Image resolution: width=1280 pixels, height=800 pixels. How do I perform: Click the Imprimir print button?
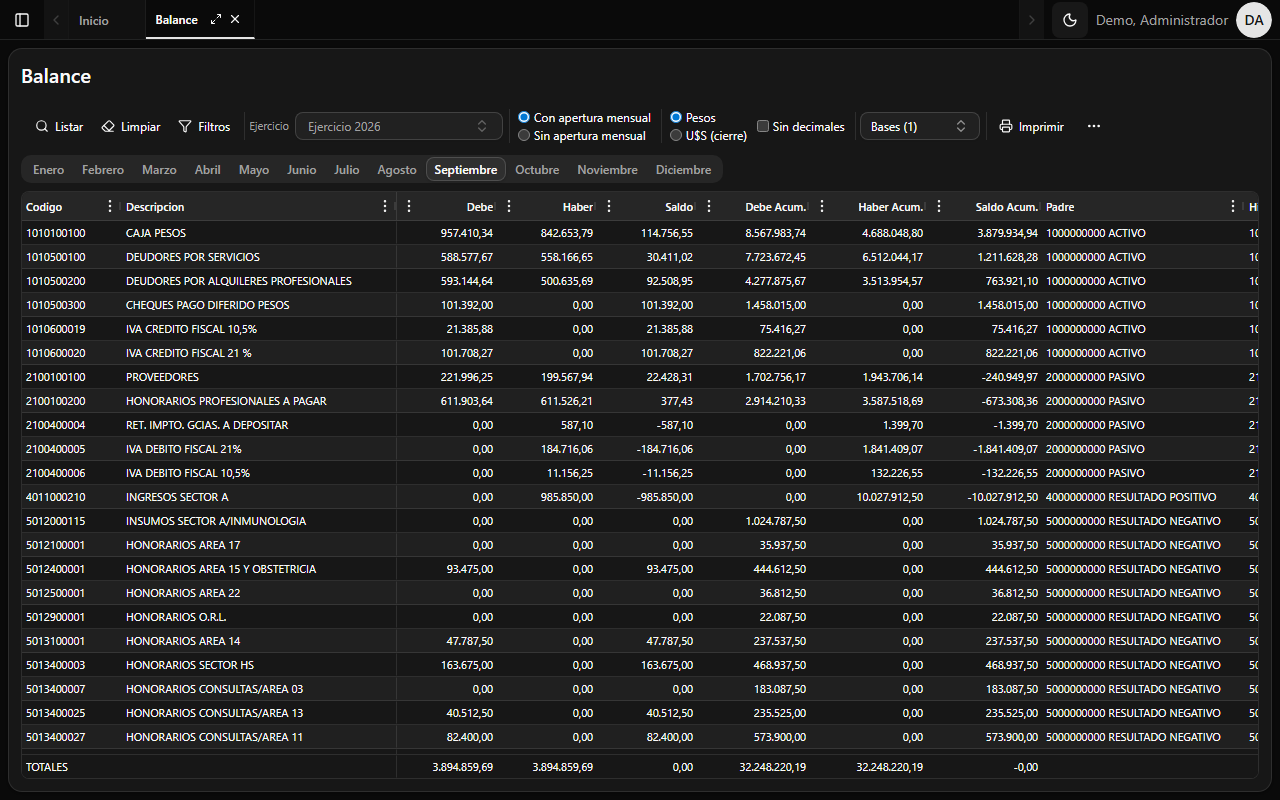tap(1032, 127)
